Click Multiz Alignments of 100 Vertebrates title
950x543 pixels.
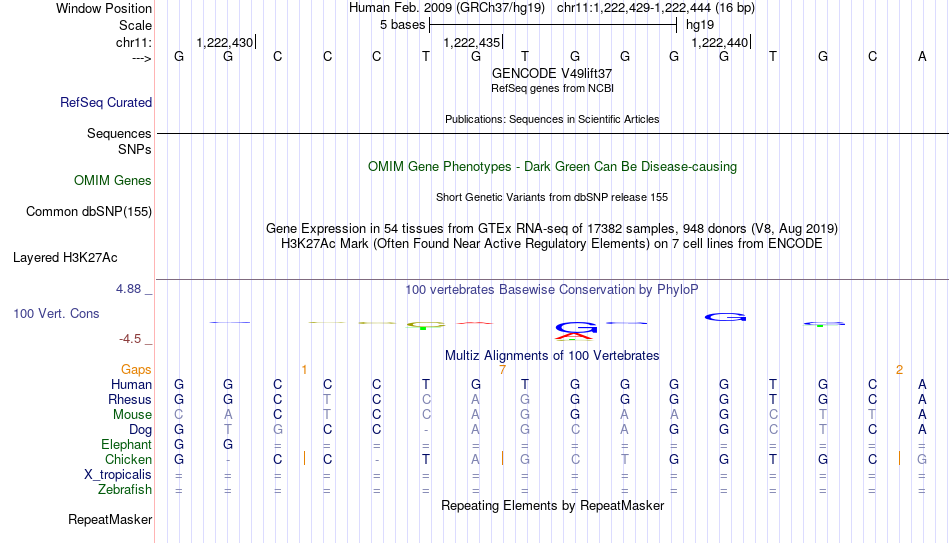pyautogui.click(x=552, y=356)
